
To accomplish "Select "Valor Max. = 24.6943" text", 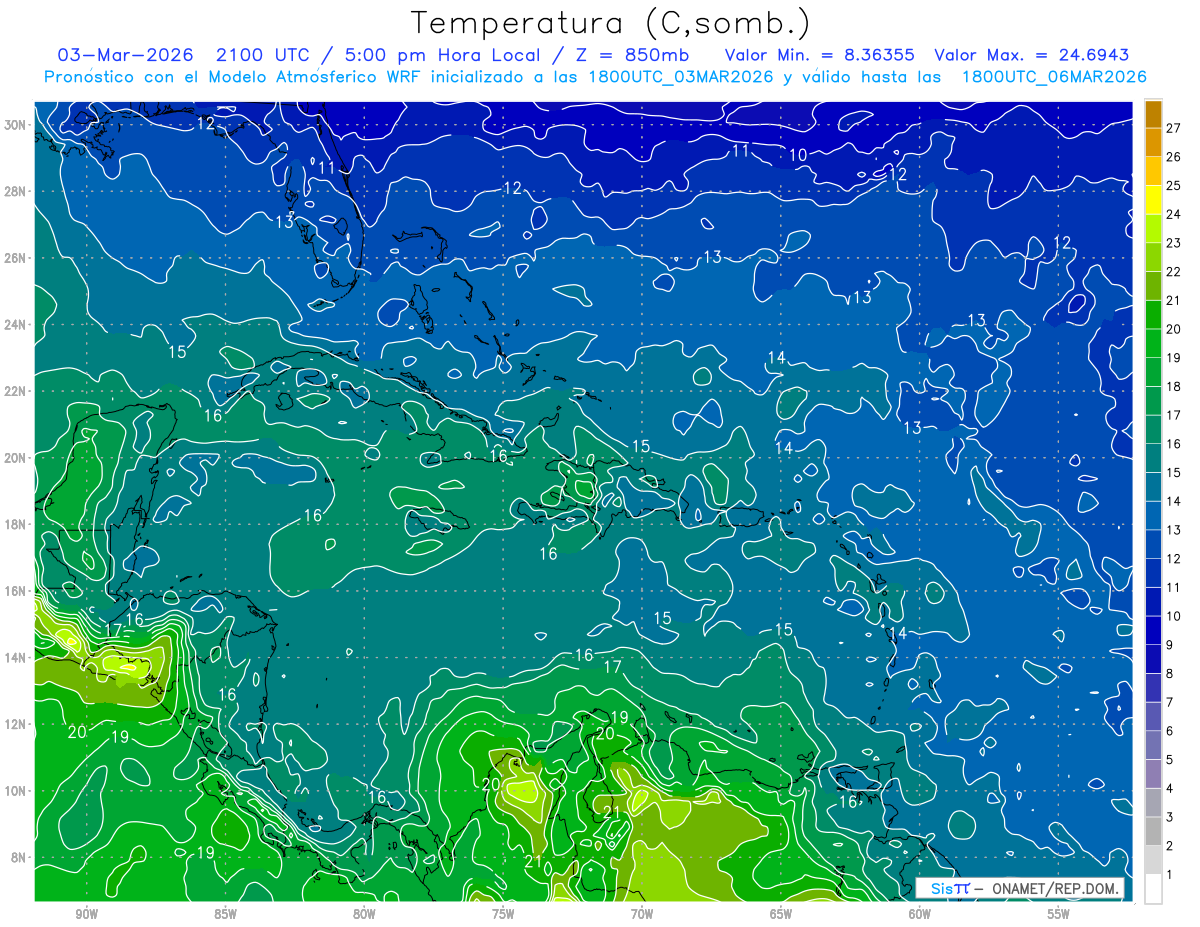I will [x=1031, y=55].
